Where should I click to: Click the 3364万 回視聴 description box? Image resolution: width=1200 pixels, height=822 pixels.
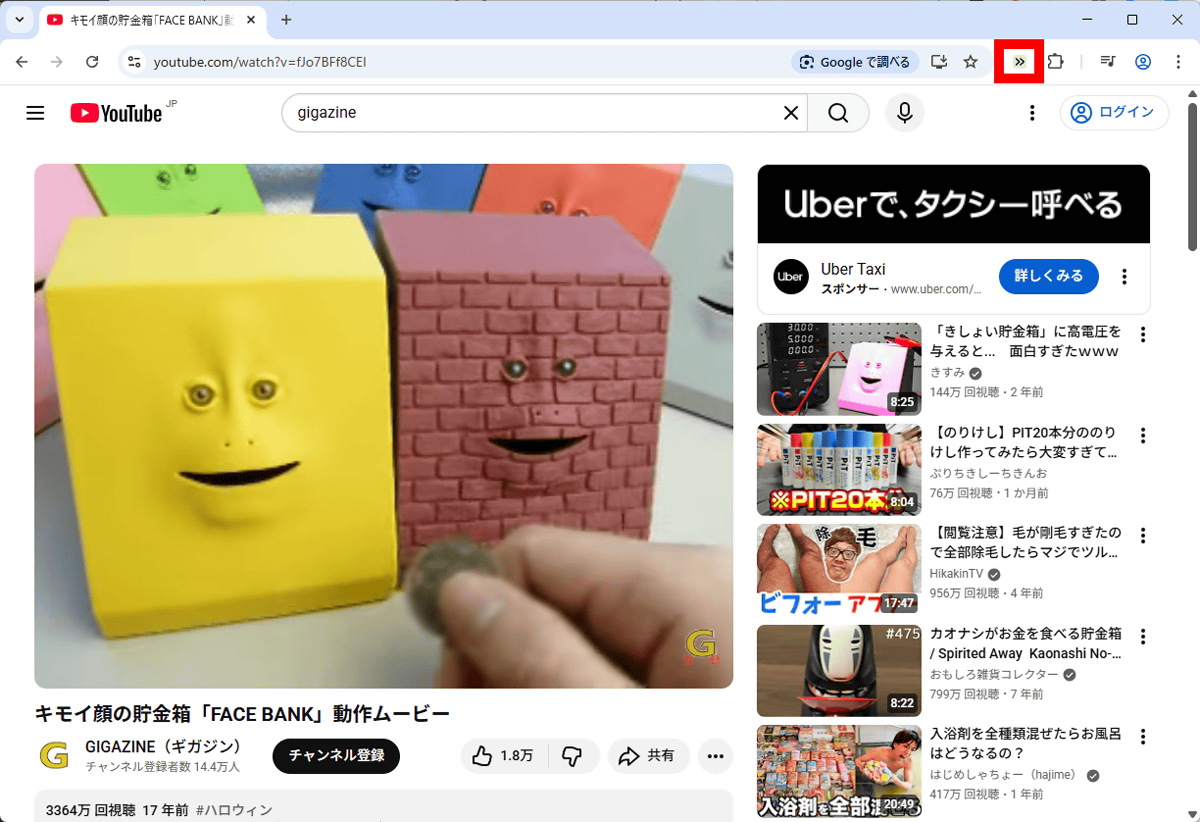click(384, 806)
